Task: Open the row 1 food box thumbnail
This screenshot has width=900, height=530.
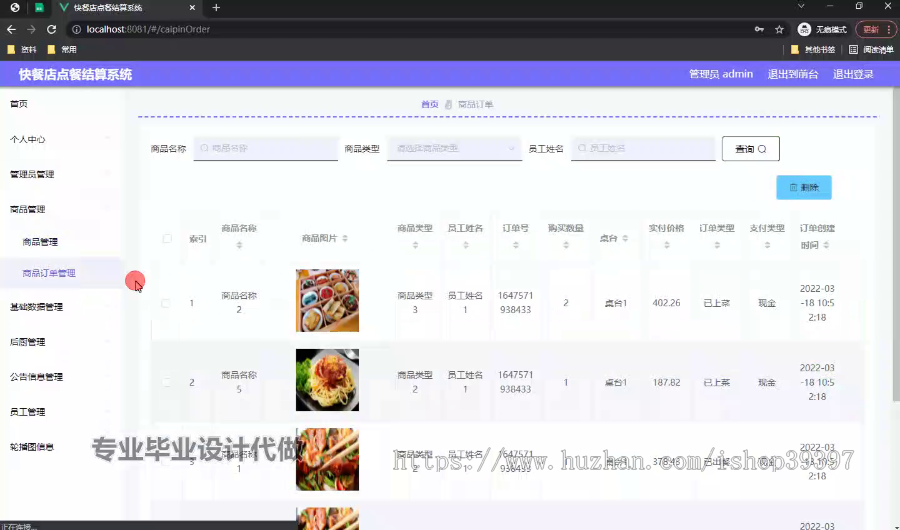Action: [x=327, y=300]
